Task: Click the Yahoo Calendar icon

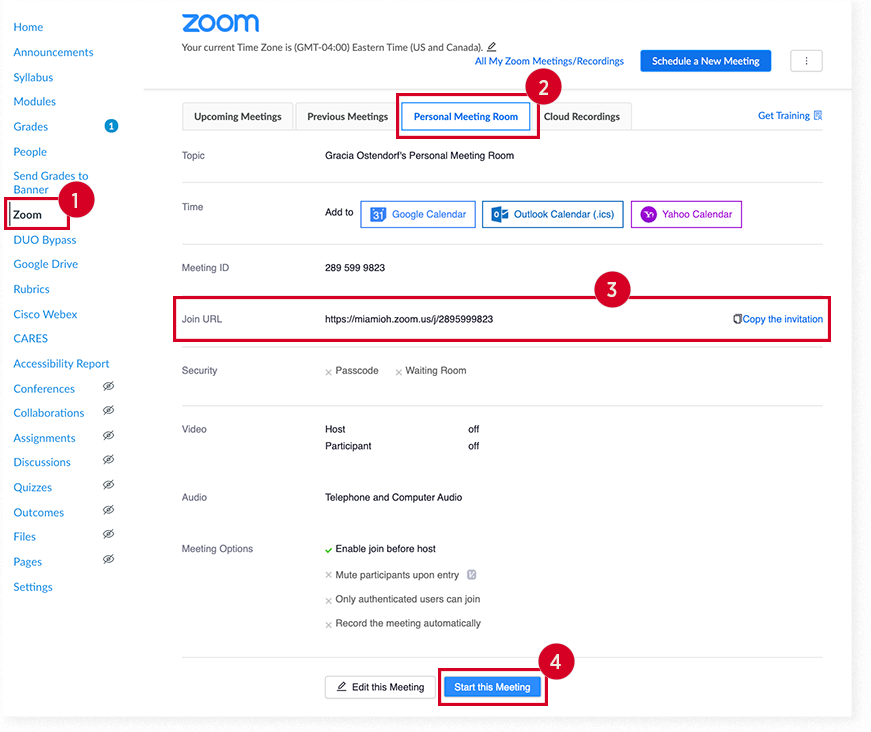Action: (x=648, y=214)
